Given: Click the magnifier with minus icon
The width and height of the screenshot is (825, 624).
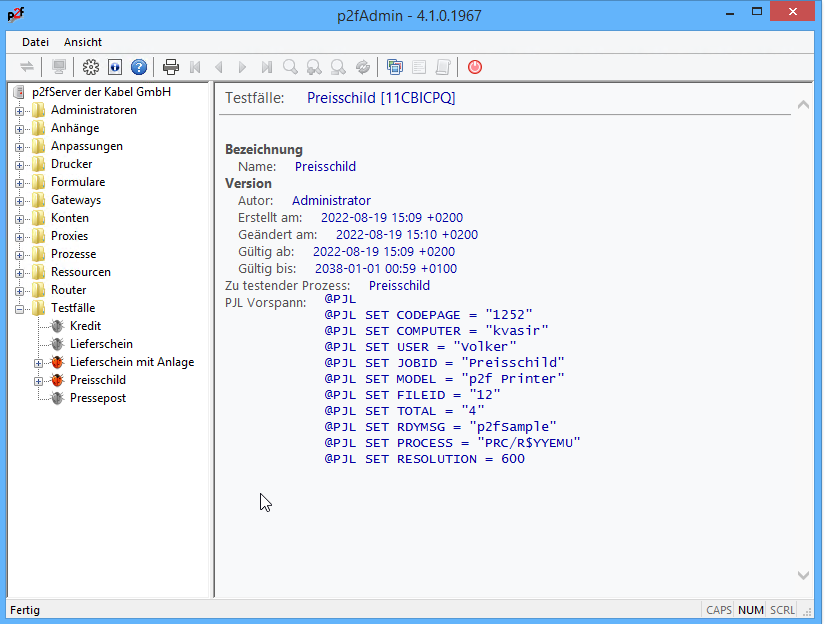Looking at the screenshot, I should click(338, 67).
